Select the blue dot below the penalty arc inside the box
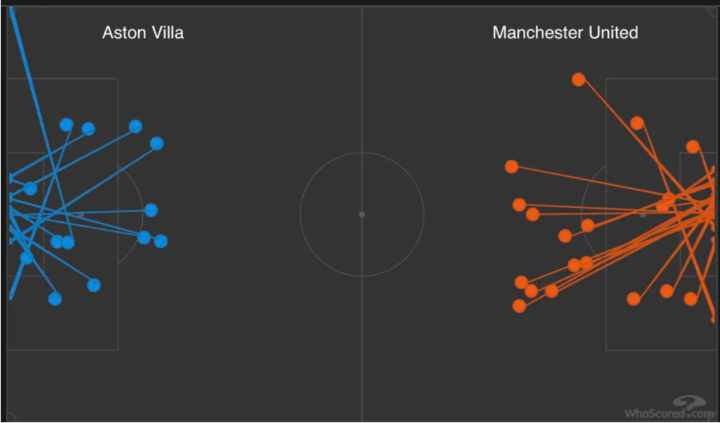The width and height of the screenshot is (720, 423). pyautogui.click(x=94, y=285)
